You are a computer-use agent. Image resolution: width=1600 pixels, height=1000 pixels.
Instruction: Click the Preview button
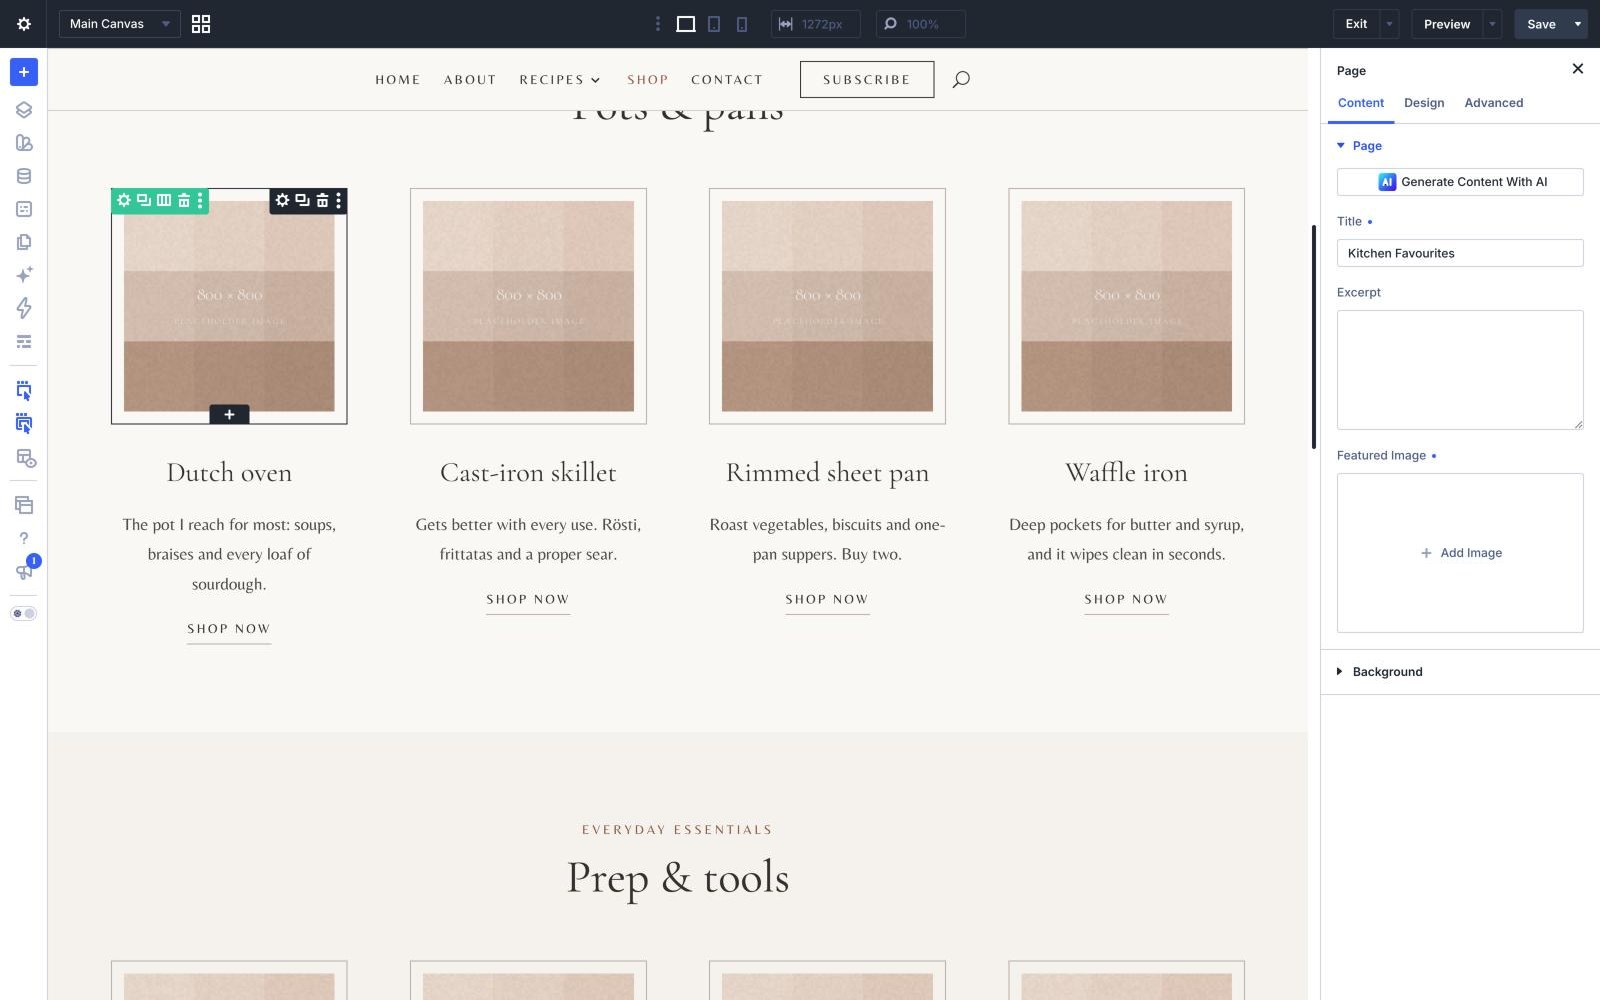click(x=1447, y=24)
